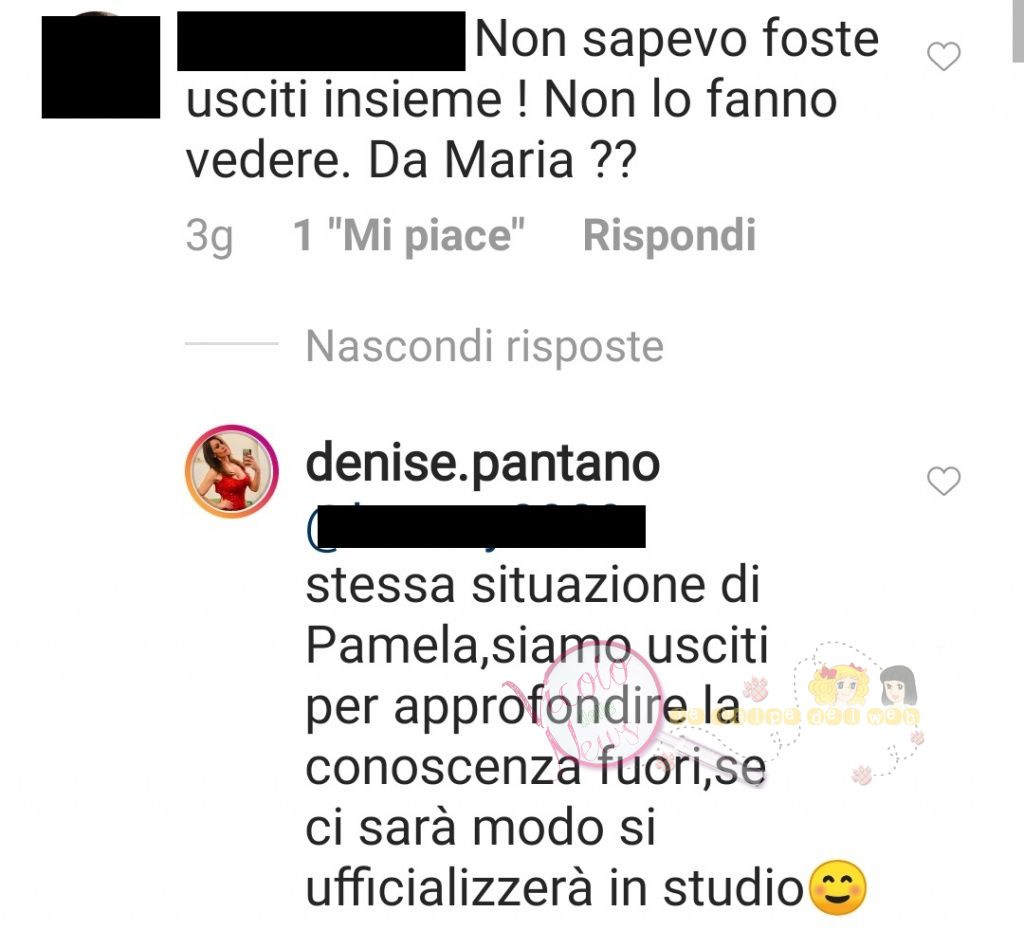This screenshot has width=1024, height=930.
Task: Open denise.pantano's story ring avatar
Action: [231, 472]
